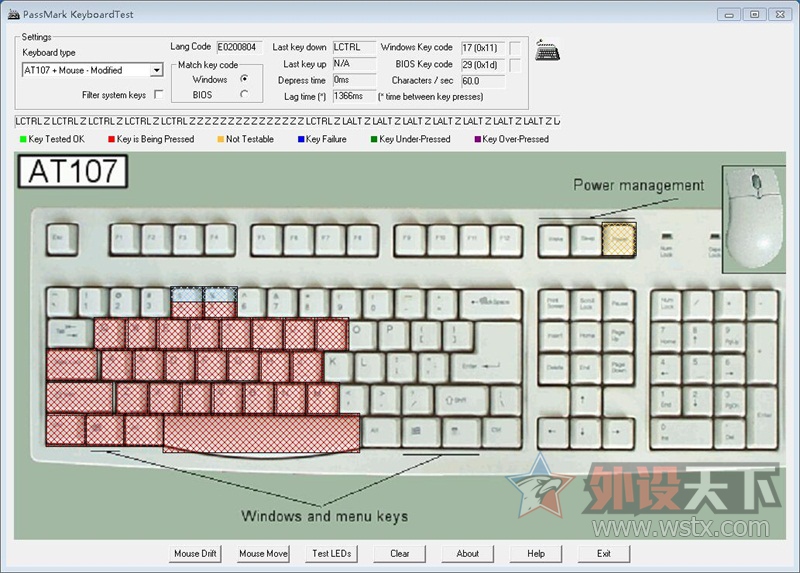Viewport: 800px width, 573px height.
Task: Click the right Alt key
Action: tap(380, 432)
